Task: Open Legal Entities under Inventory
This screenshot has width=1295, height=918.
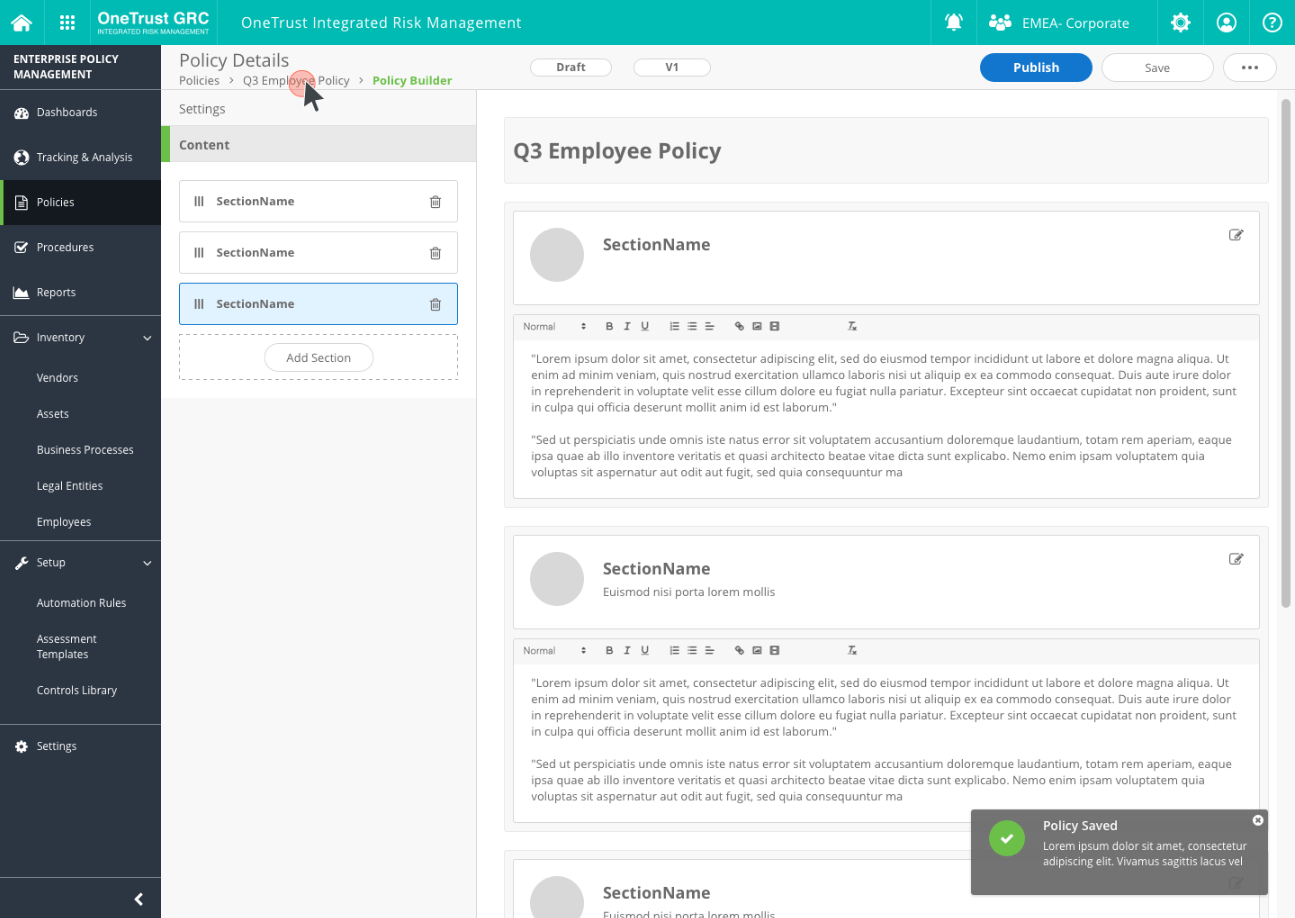Action: [70, 486]
